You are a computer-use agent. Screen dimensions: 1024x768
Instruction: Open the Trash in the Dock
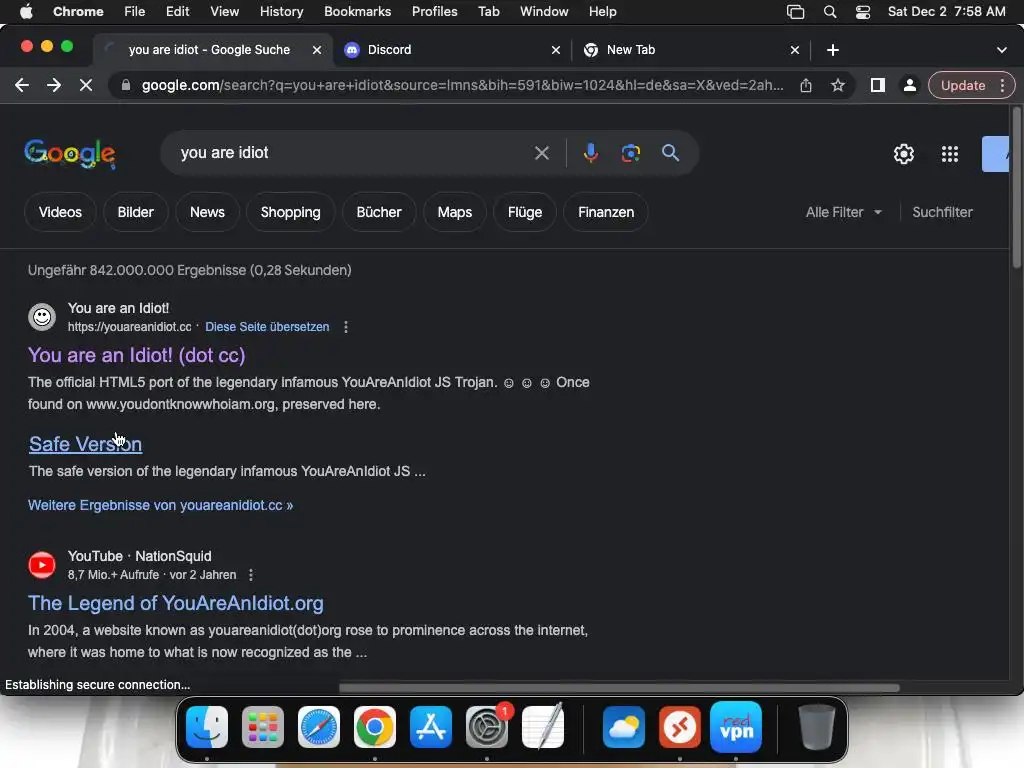816,727
